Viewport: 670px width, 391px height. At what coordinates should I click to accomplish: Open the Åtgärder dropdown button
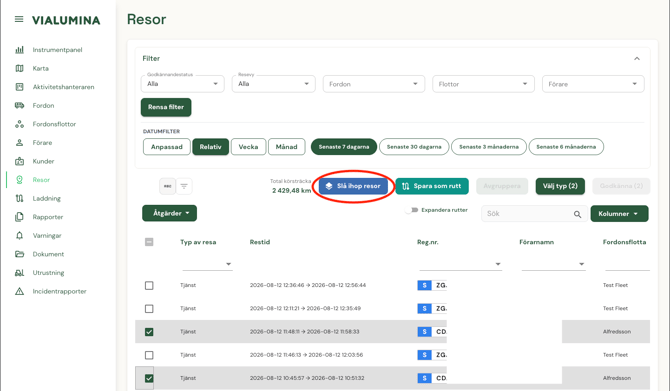click(x=170, y=213)
